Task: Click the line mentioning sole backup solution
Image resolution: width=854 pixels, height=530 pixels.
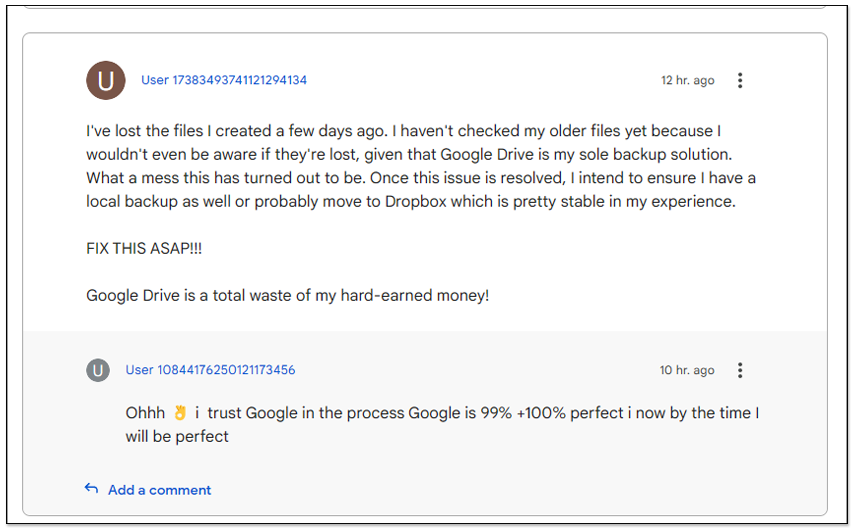Action: [409, 154]
